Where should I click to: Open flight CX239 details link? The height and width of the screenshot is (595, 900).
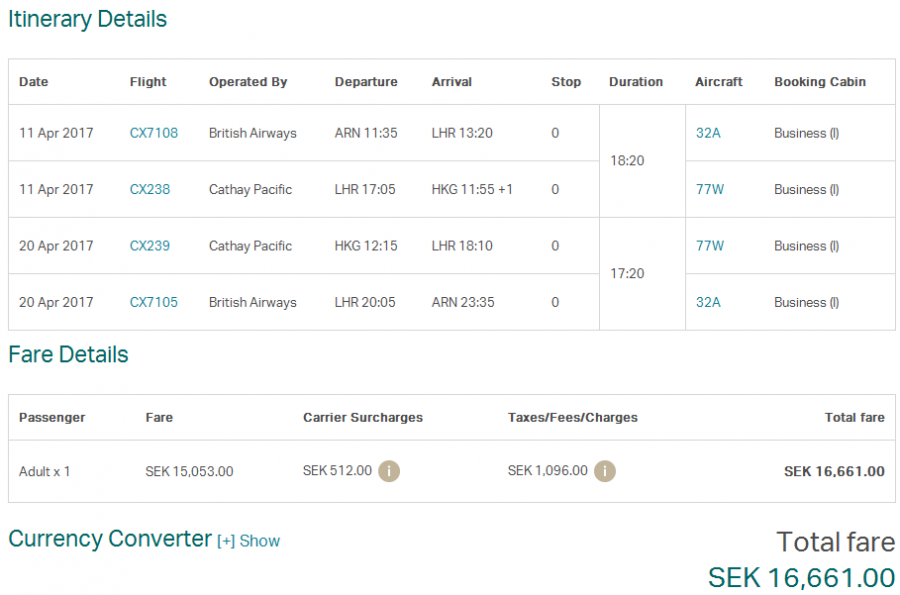tap(149, 246)
